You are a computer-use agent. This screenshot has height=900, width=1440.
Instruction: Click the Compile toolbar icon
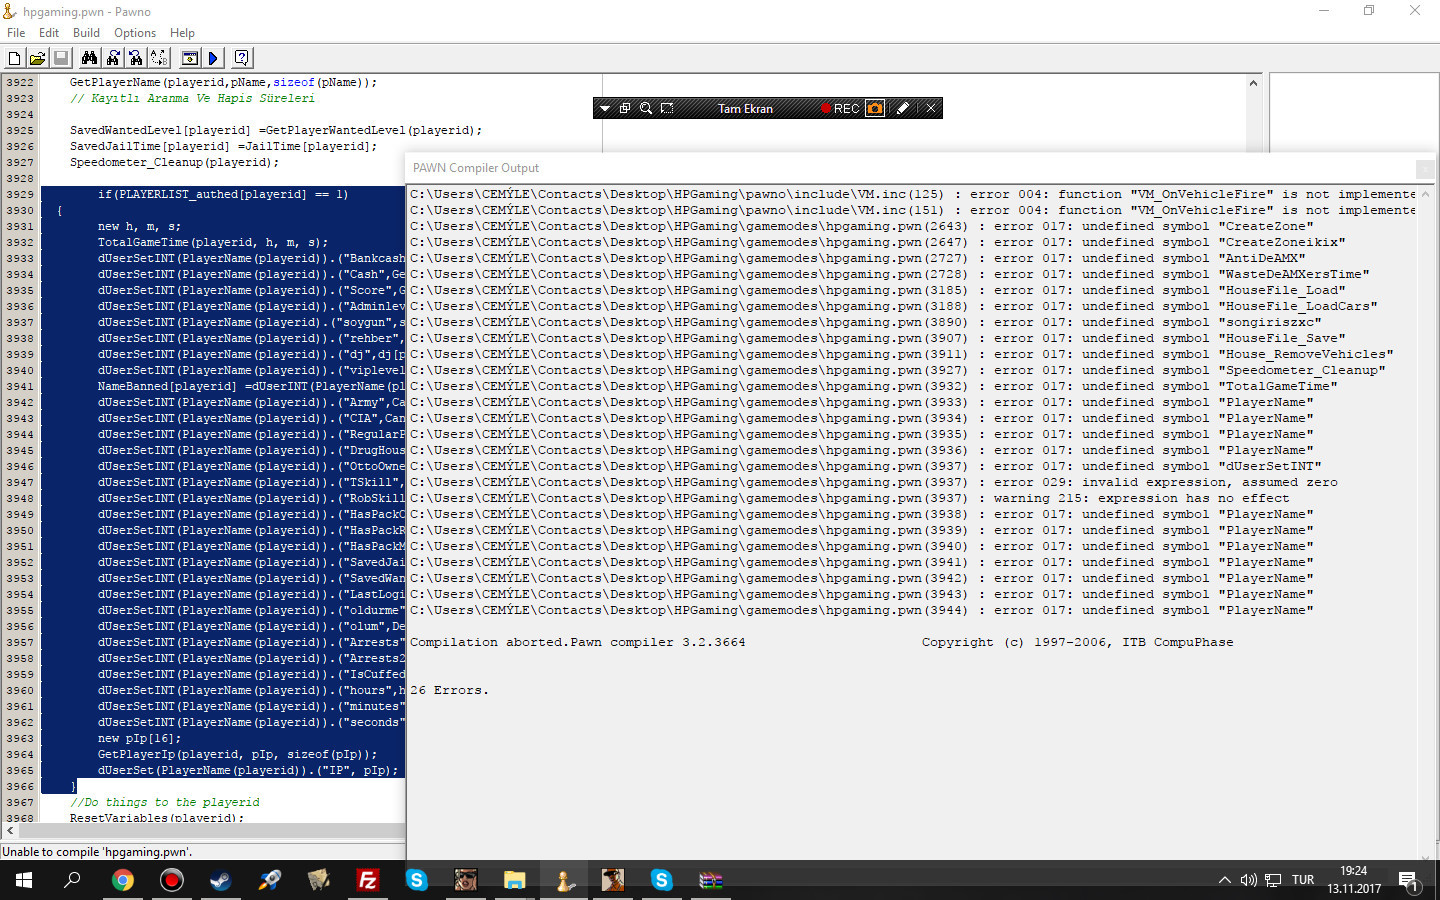(189, 58)
